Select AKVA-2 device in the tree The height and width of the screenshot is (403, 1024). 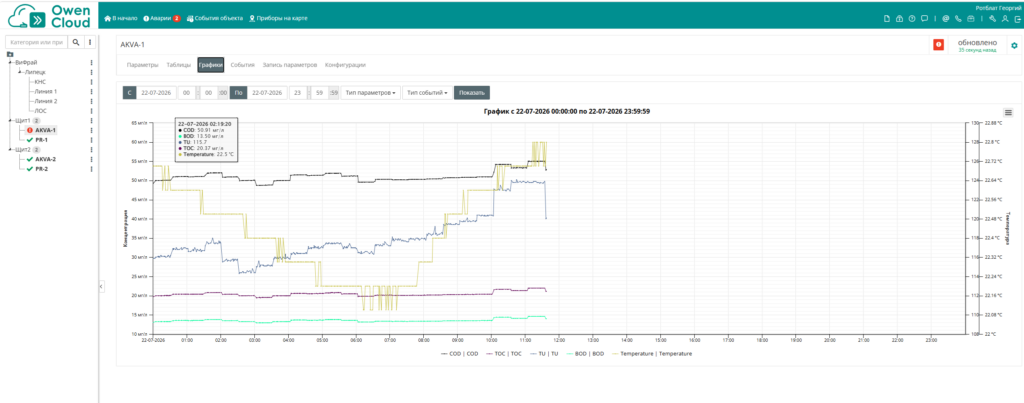click(45, 159)
